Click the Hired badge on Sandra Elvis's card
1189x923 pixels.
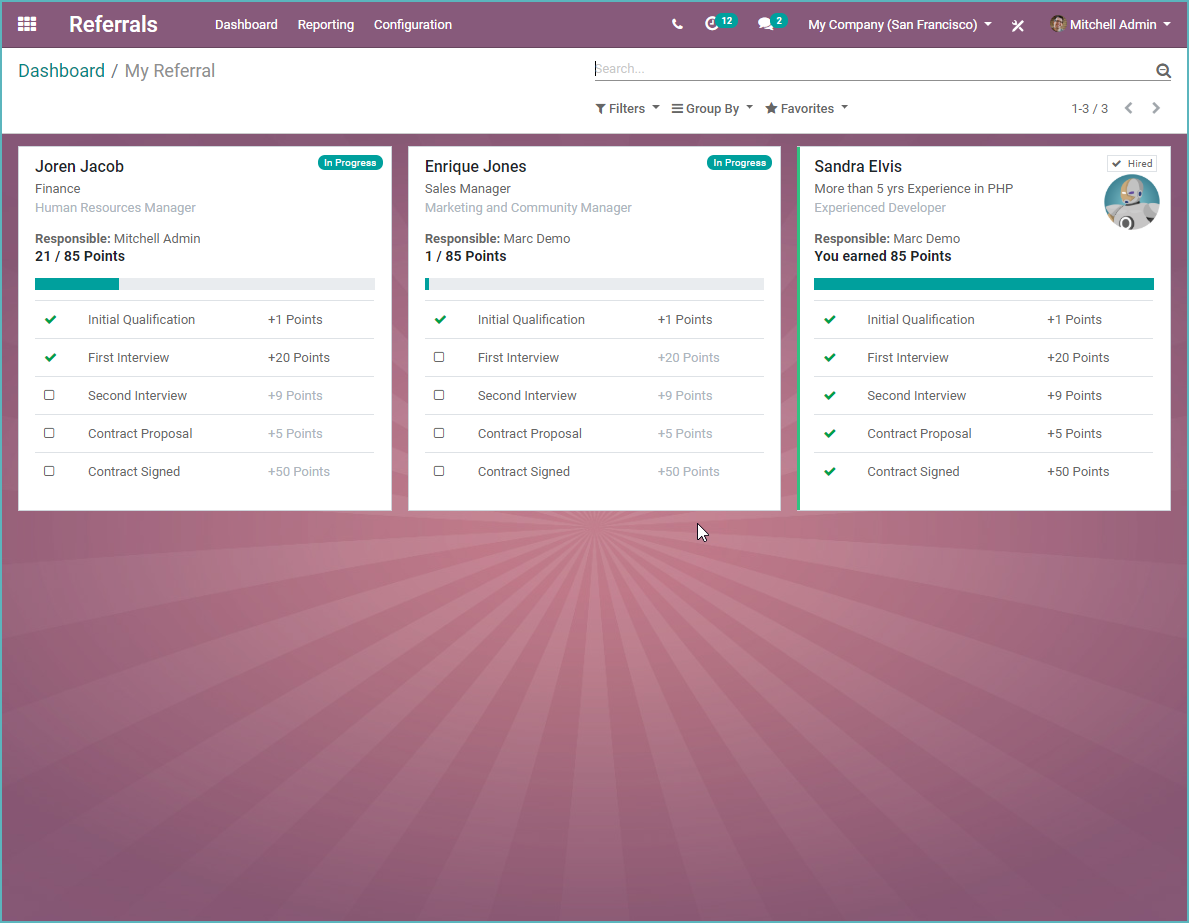[1132, 163]
